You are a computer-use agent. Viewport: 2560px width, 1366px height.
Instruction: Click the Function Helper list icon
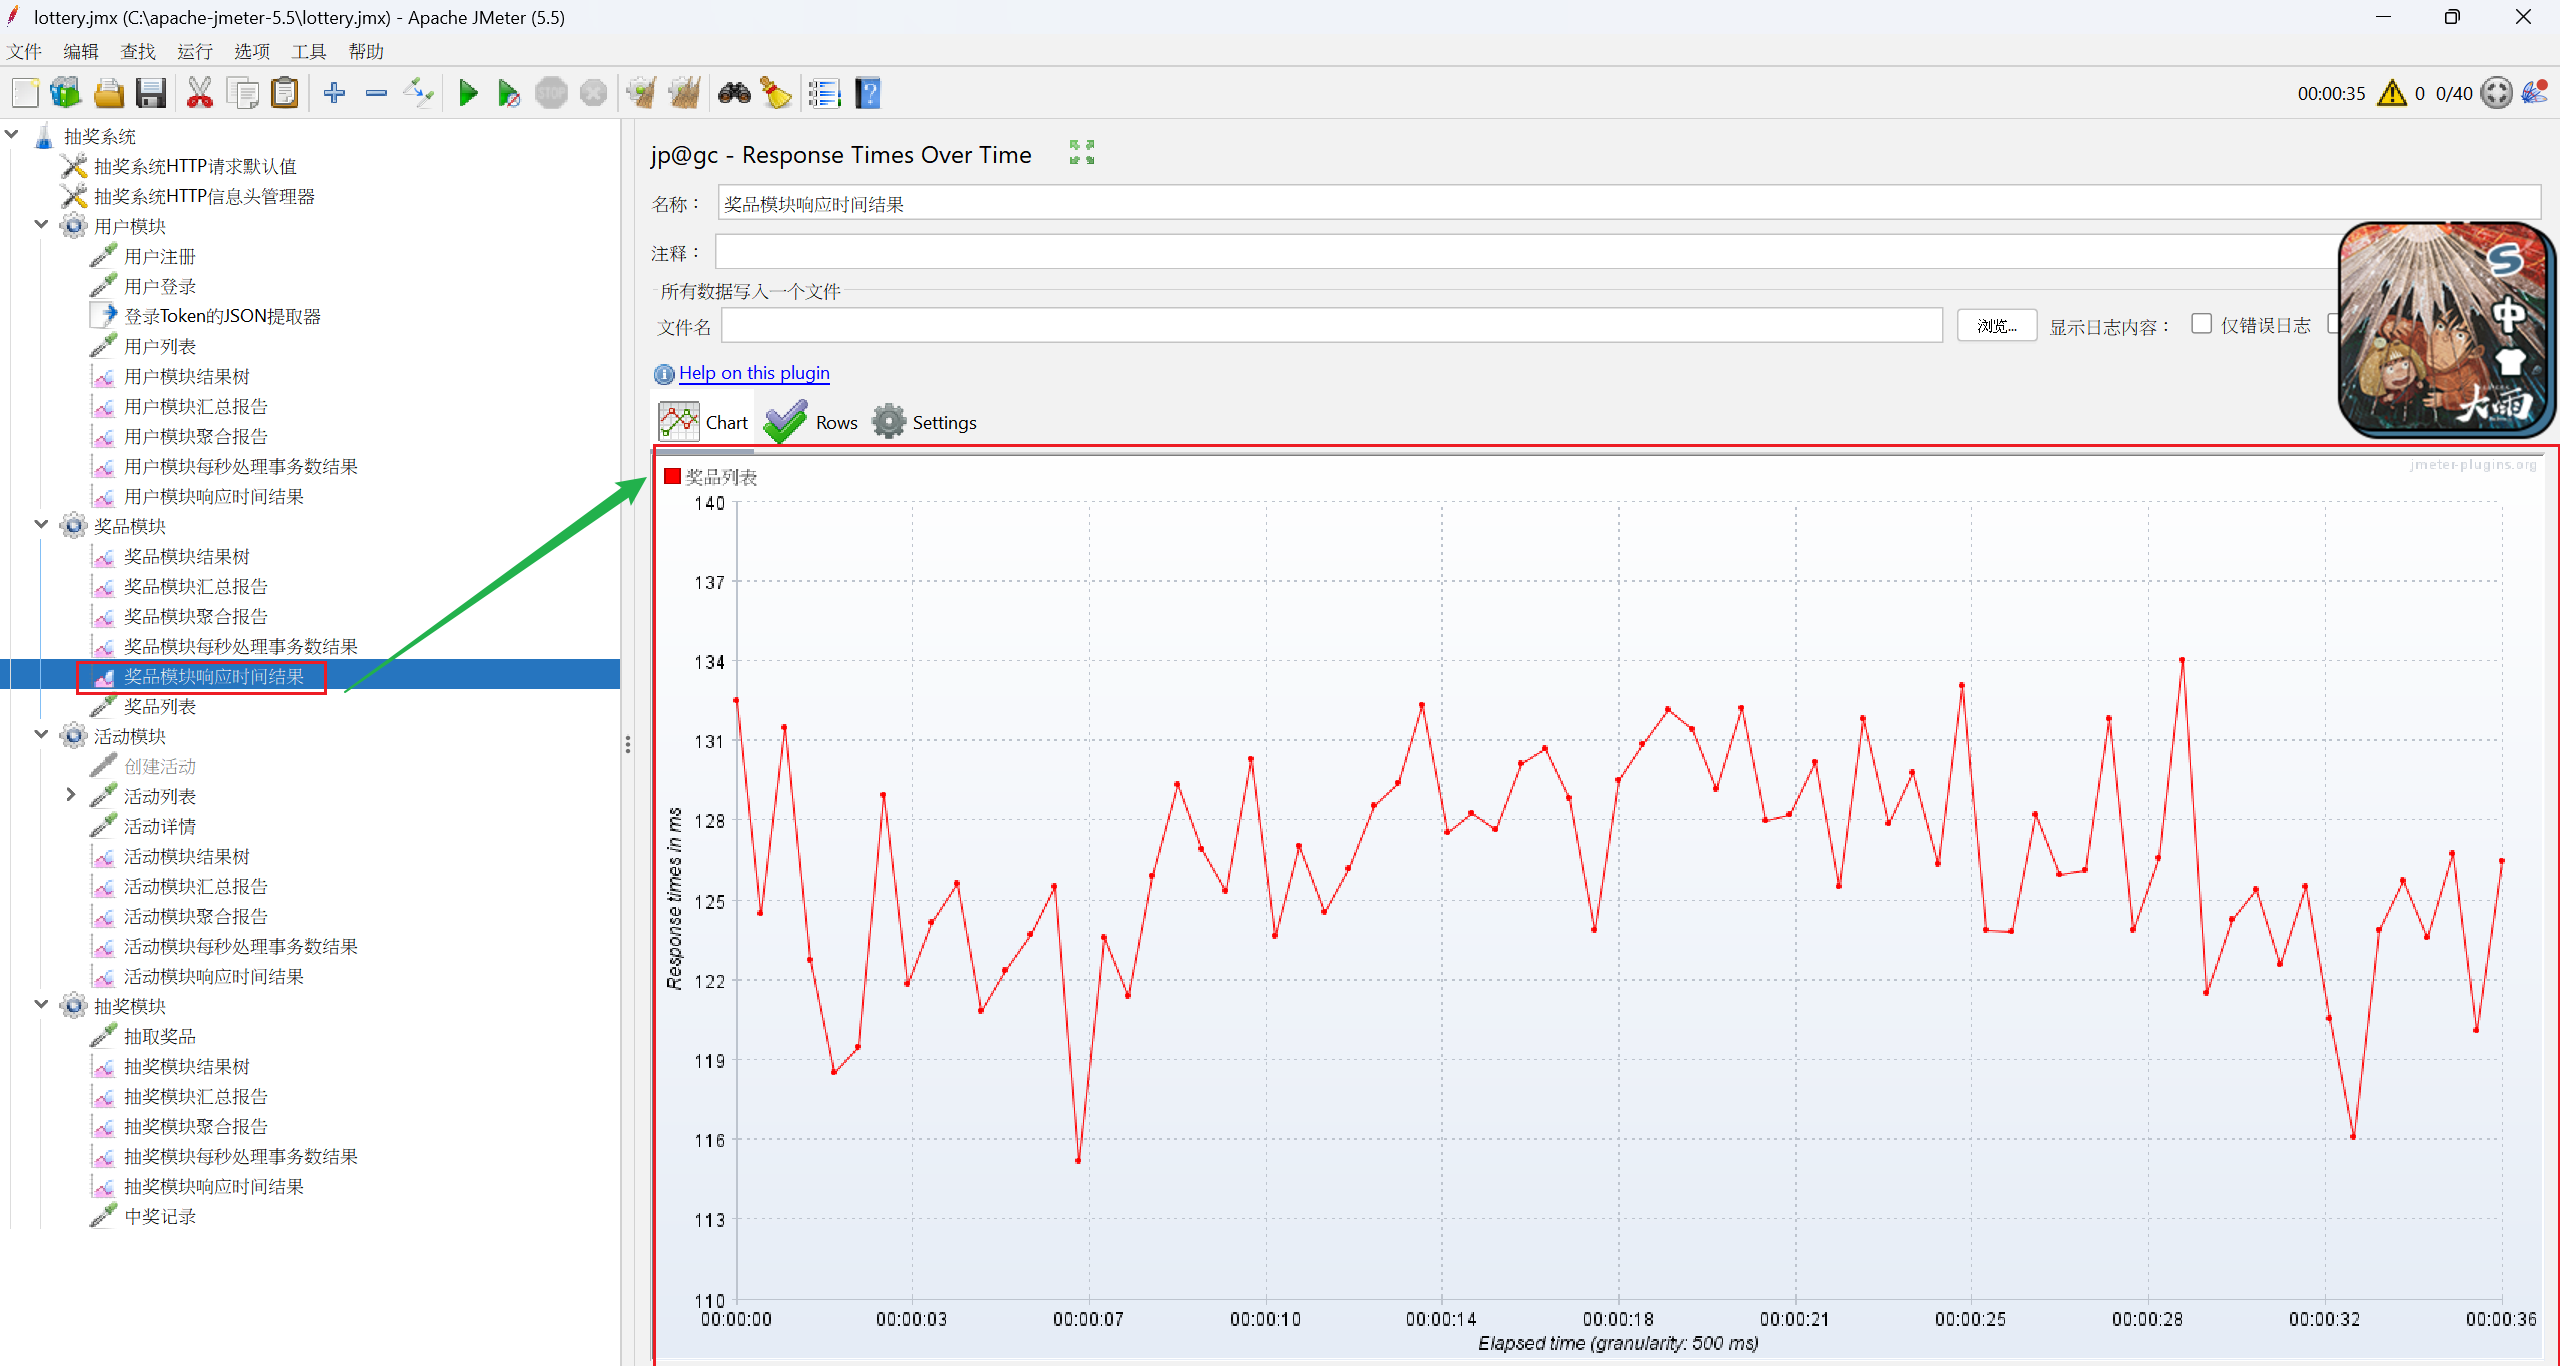824,94
